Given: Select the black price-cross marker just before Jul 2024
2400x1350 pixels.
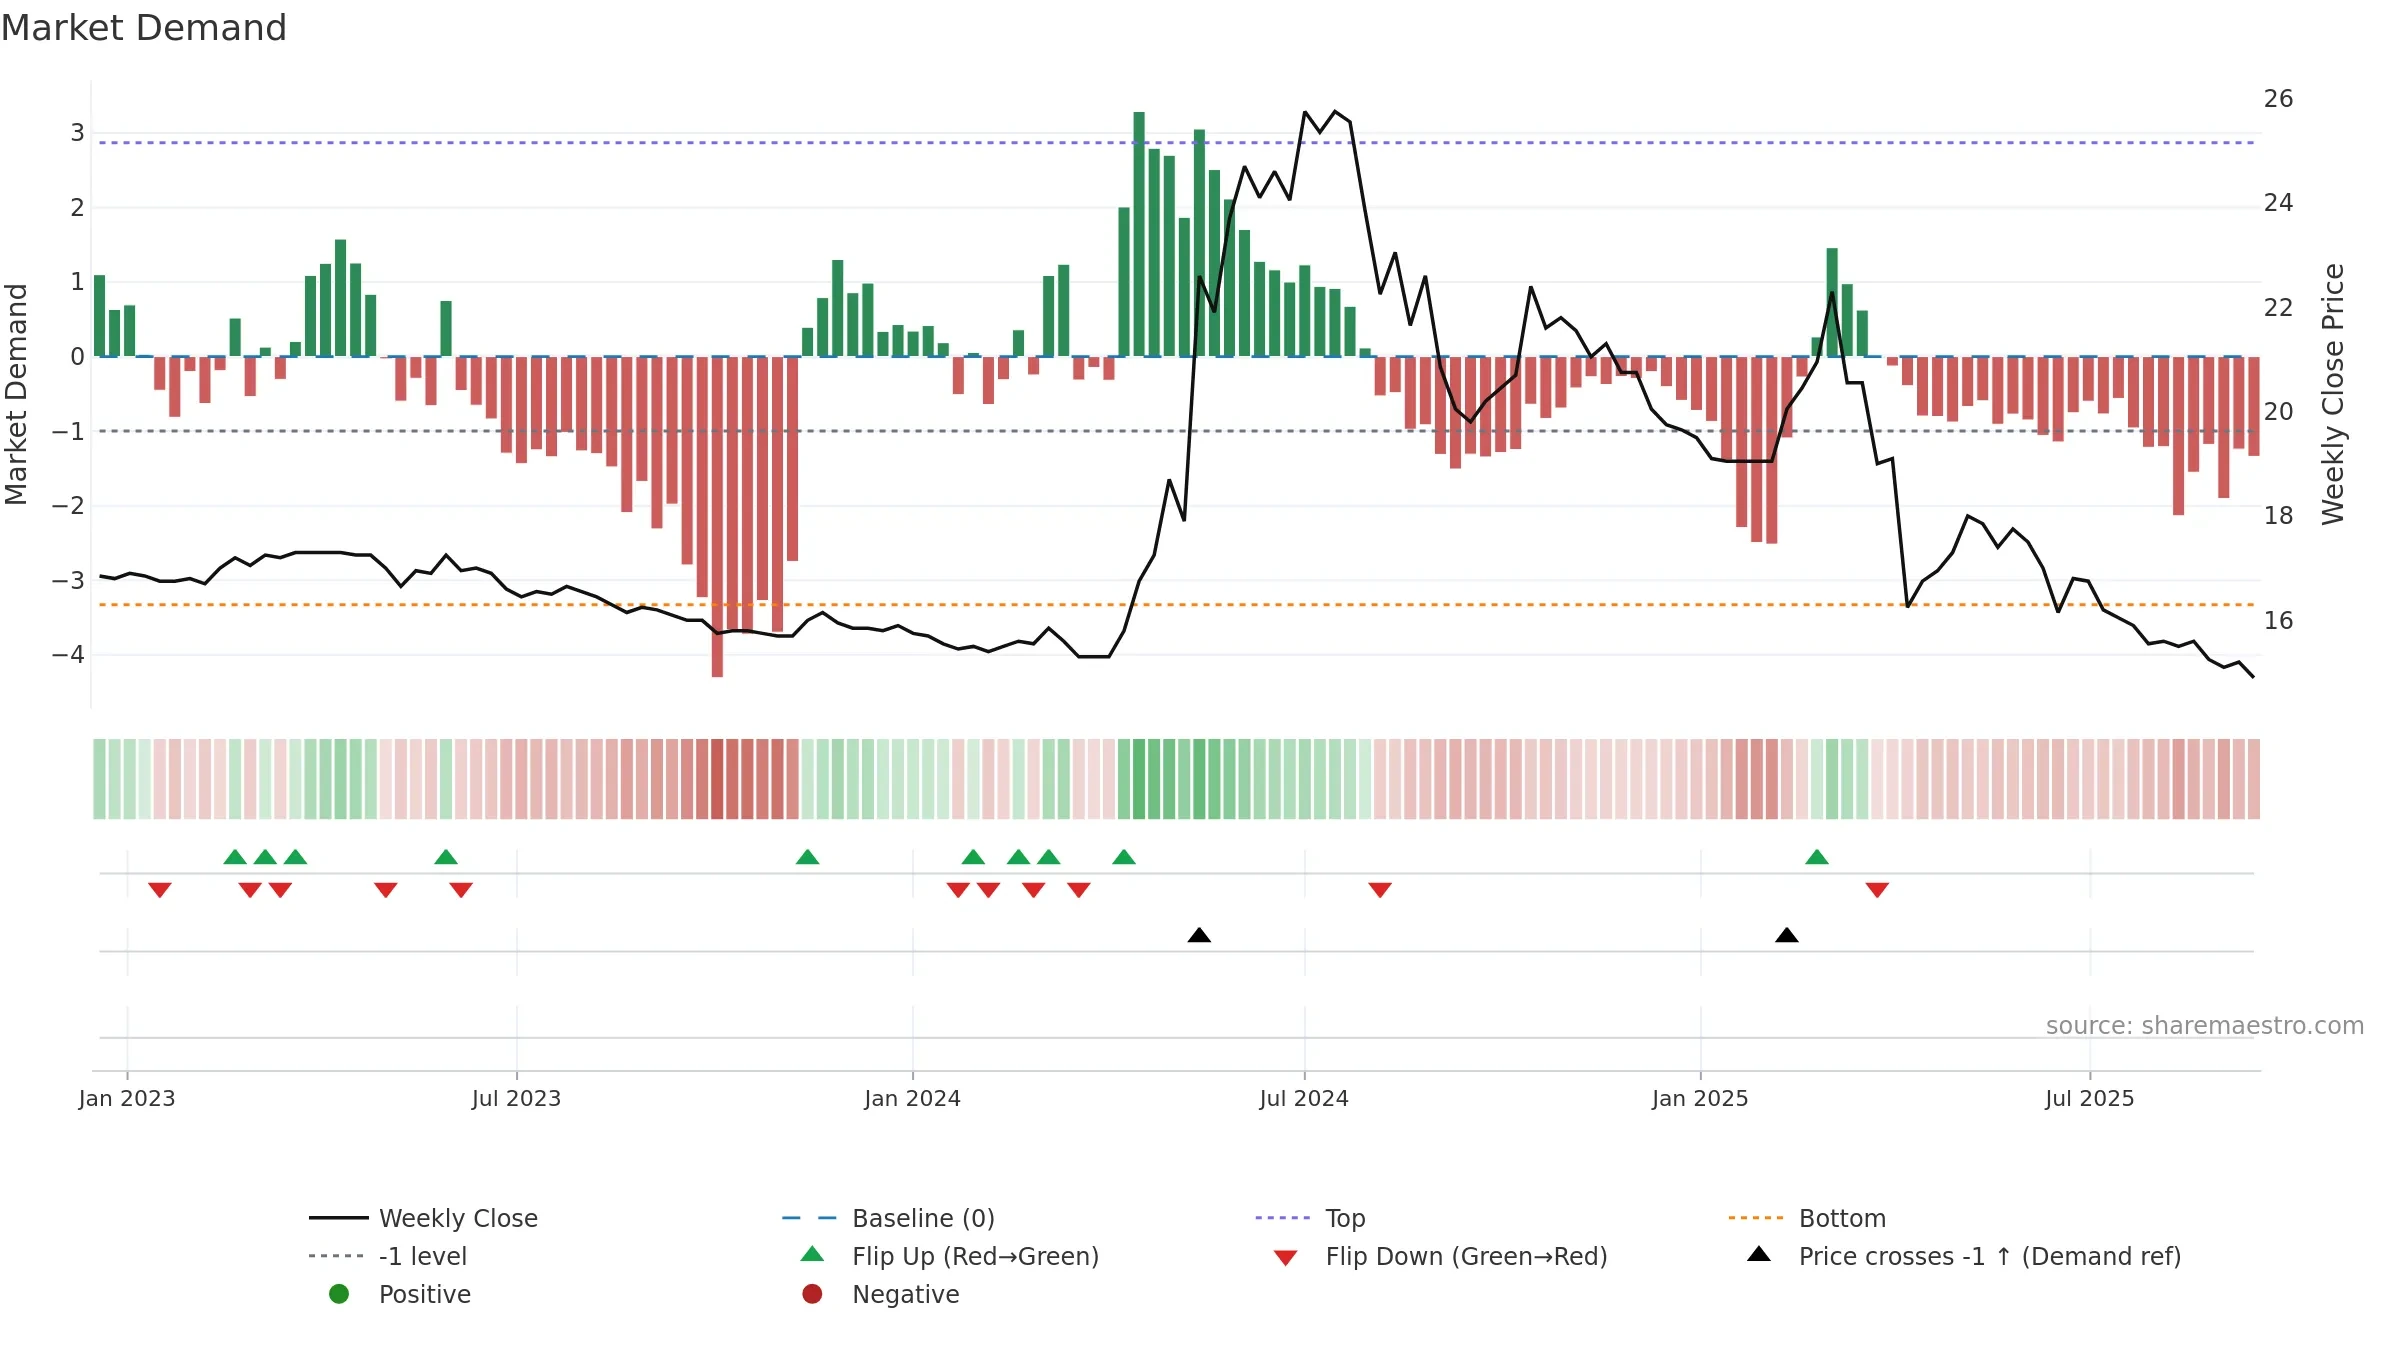Looking at the screenshot, I should pyautogui.click(x=1199, y=935).
